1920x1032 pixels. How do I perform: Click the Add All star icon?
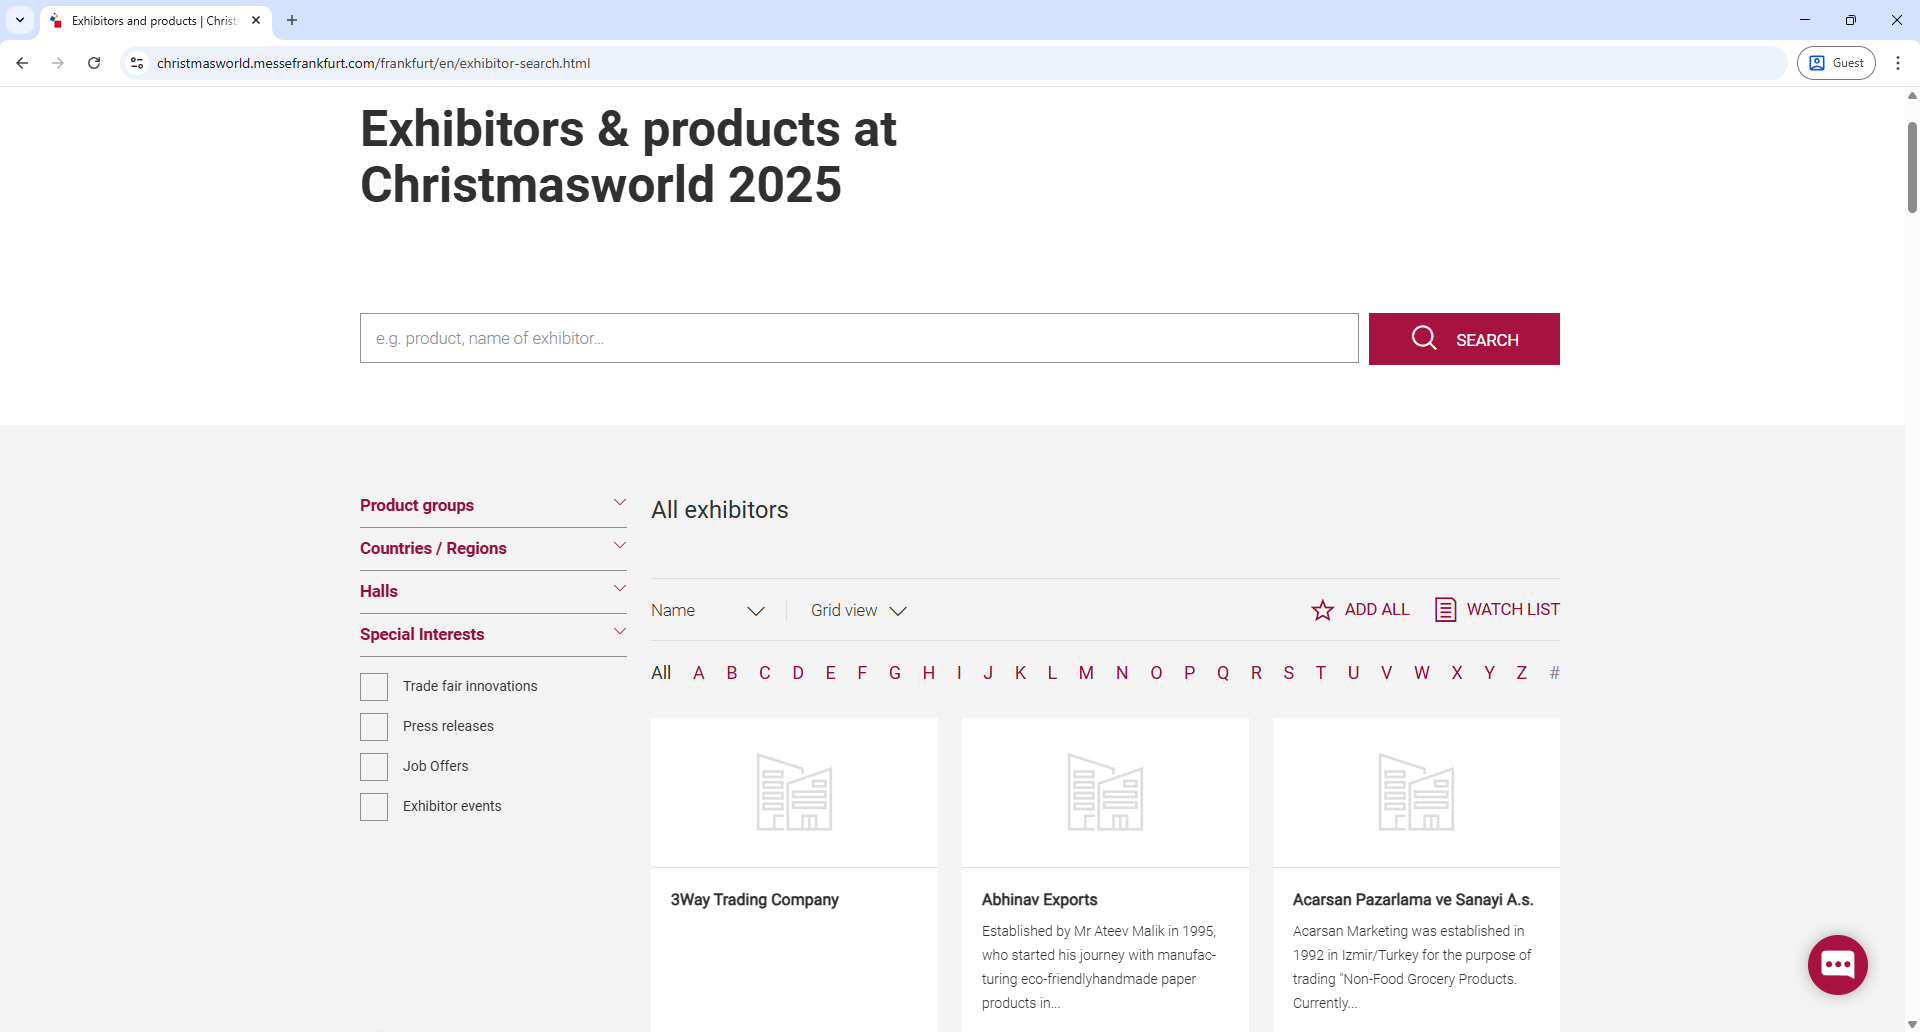point(1323,609)
